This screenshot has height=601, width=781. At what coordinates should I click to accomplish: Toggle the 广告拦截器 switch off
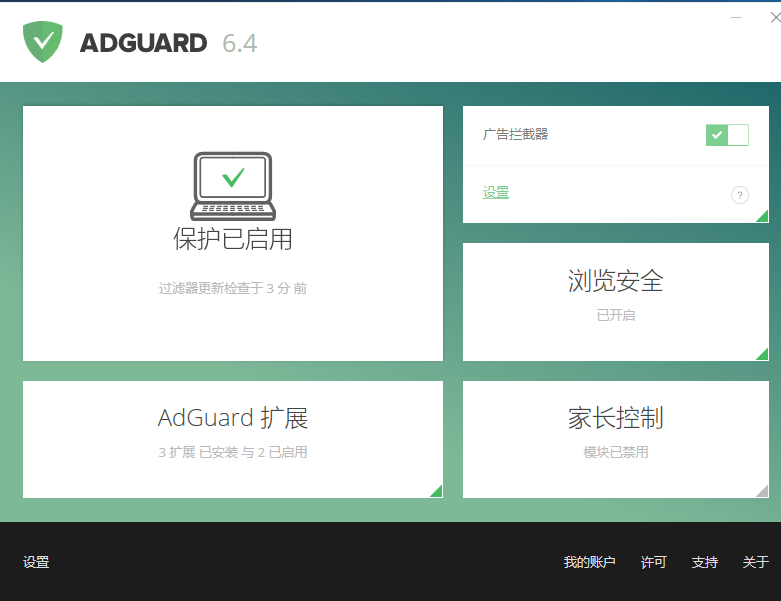coord(727,135)
